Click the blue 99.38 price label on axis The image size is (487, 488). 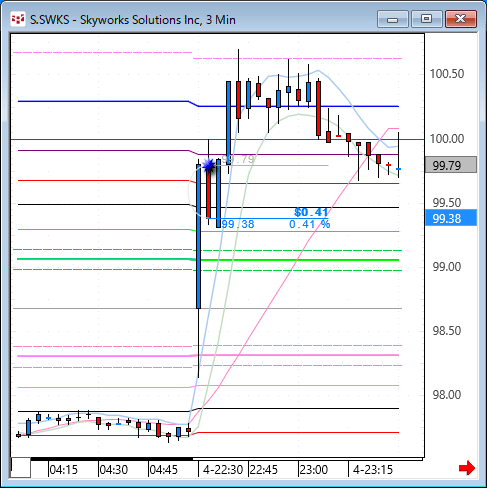coord(451,218)
